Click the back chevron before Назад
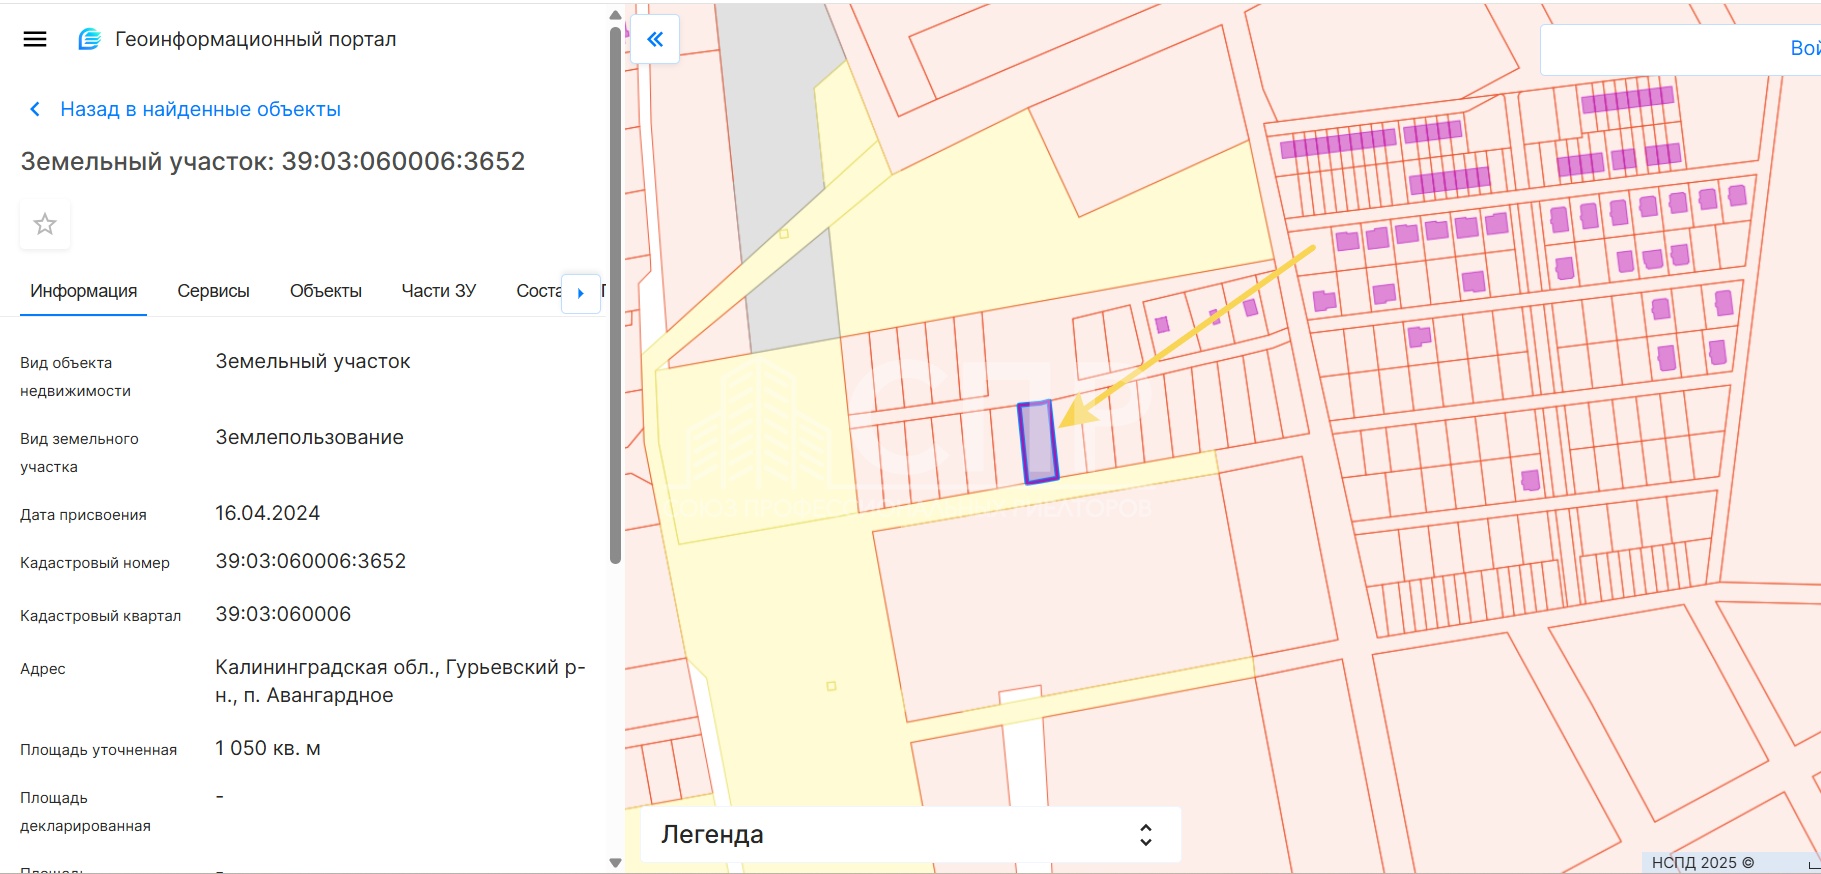 (35, 109)
